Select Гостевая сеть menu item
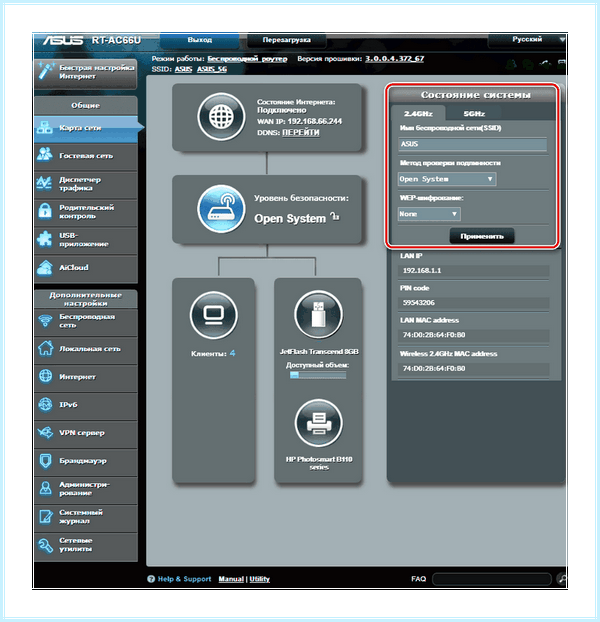The image size is (600, 622). point(86,156)
